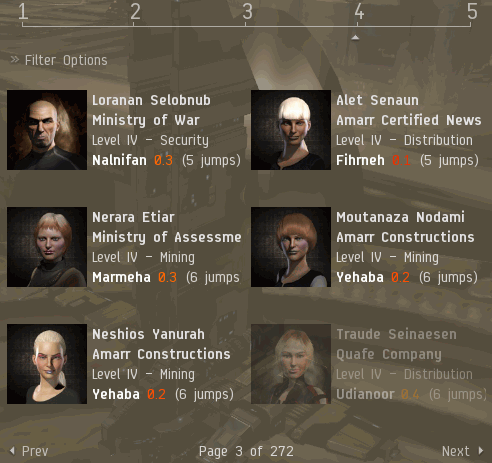The width and height of the screenshot is (492, 463).
Task: Click the Ministry of War corporation name
Action: [x=146, y=120]
